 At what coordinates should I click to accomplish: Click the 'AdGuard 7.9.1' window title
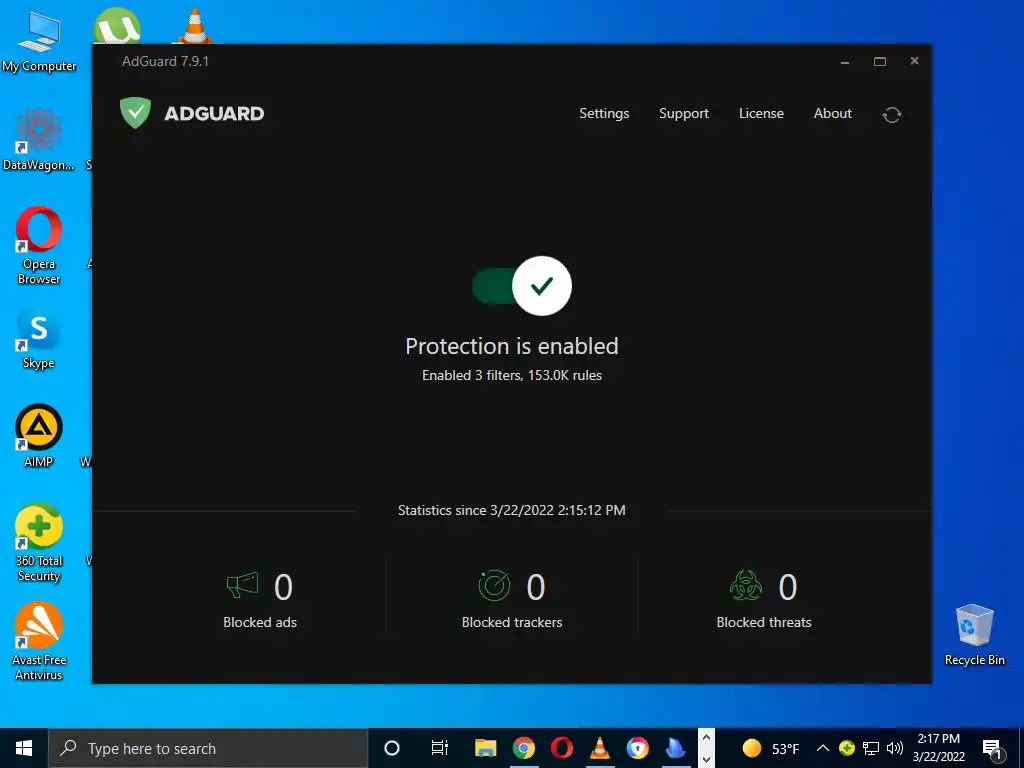[x=165, y=61]
